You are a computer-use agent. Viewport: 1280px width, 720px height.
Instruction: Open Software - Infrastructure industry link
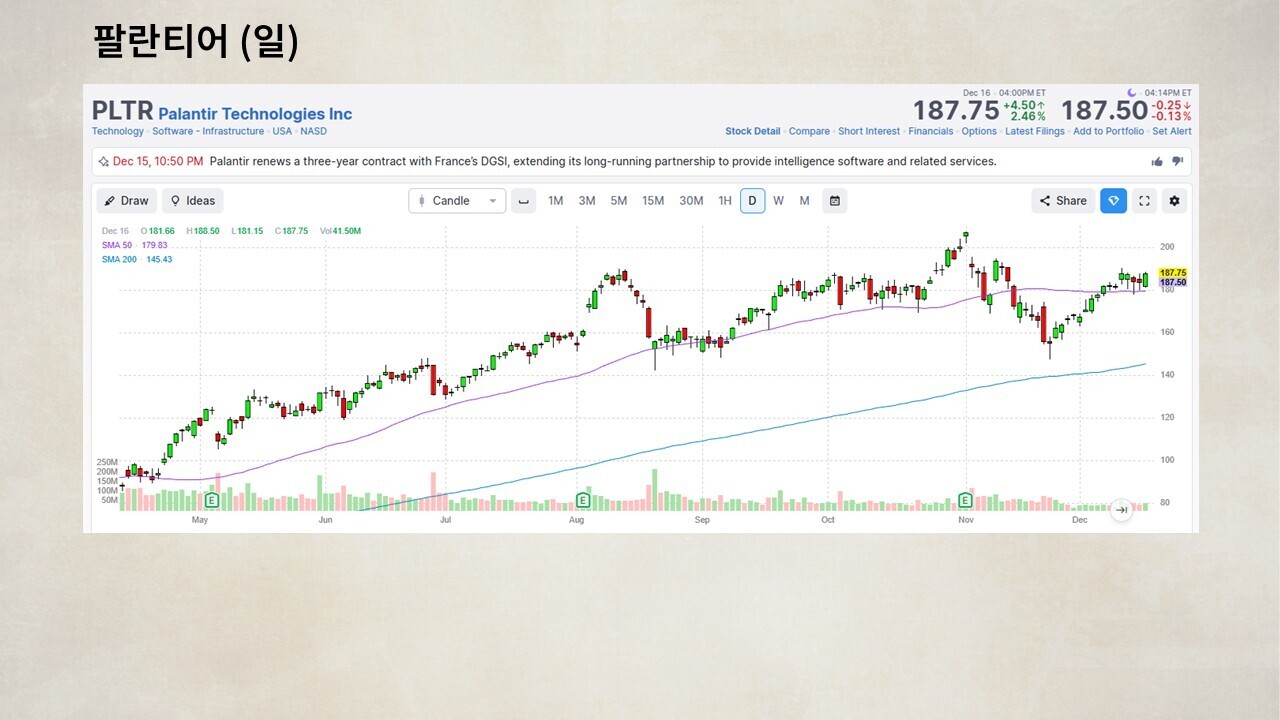pos(208,131)
